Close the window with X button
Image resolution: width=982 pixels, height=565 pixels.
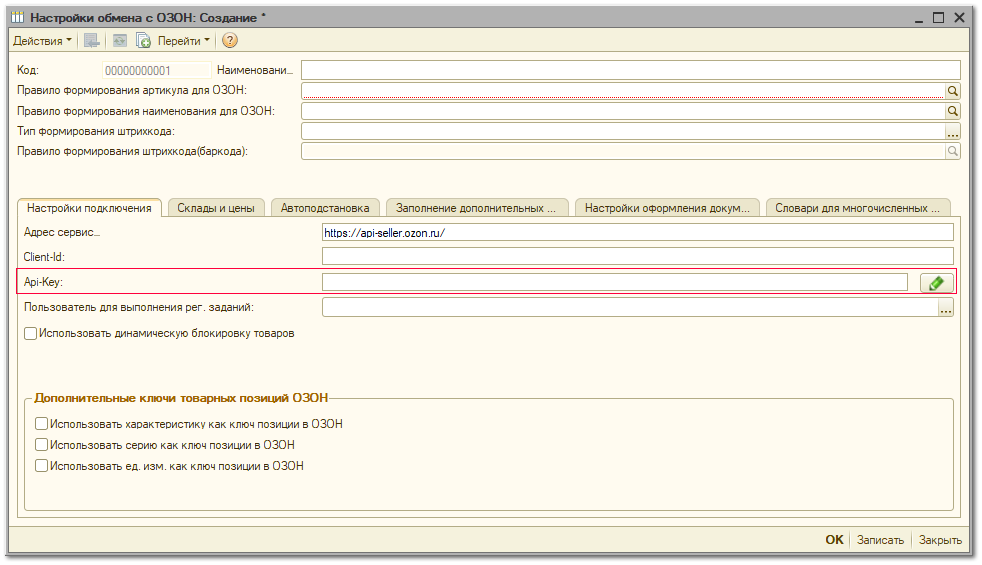[x=959, y=18]
